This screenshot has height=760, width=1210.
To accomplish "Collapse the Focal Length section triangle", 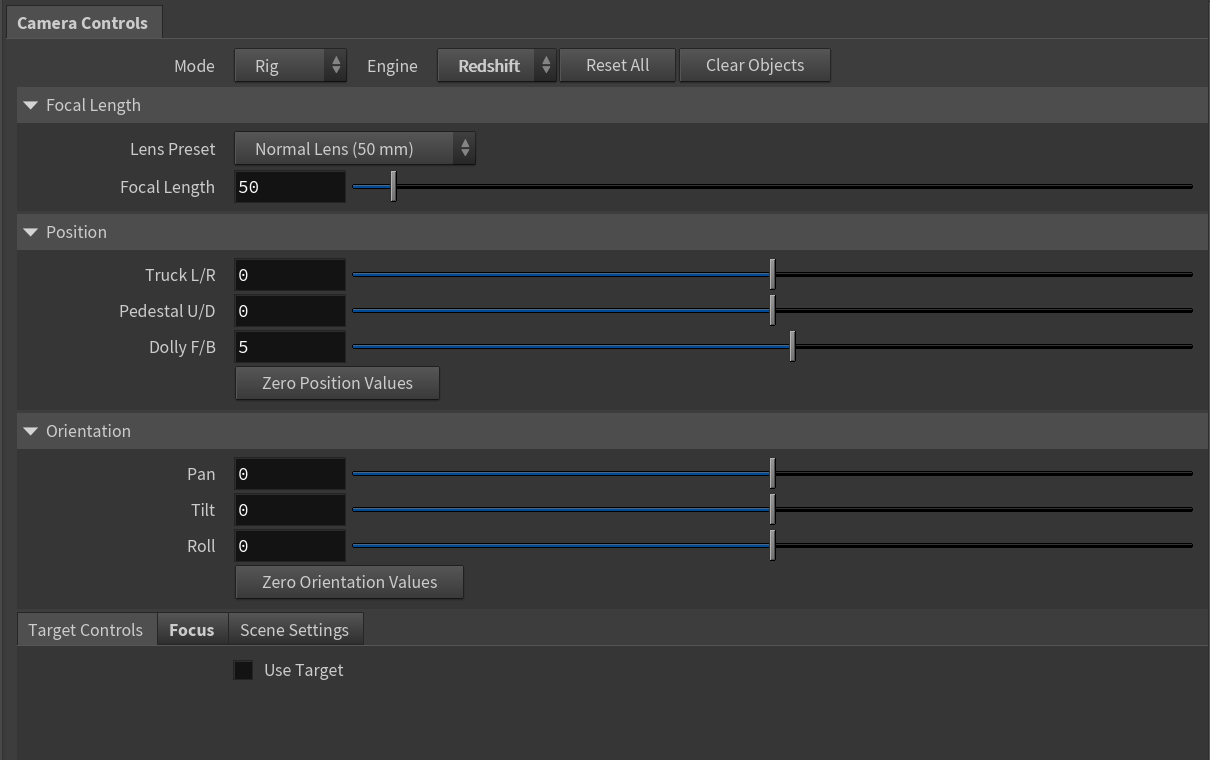I will pos(30,105).
